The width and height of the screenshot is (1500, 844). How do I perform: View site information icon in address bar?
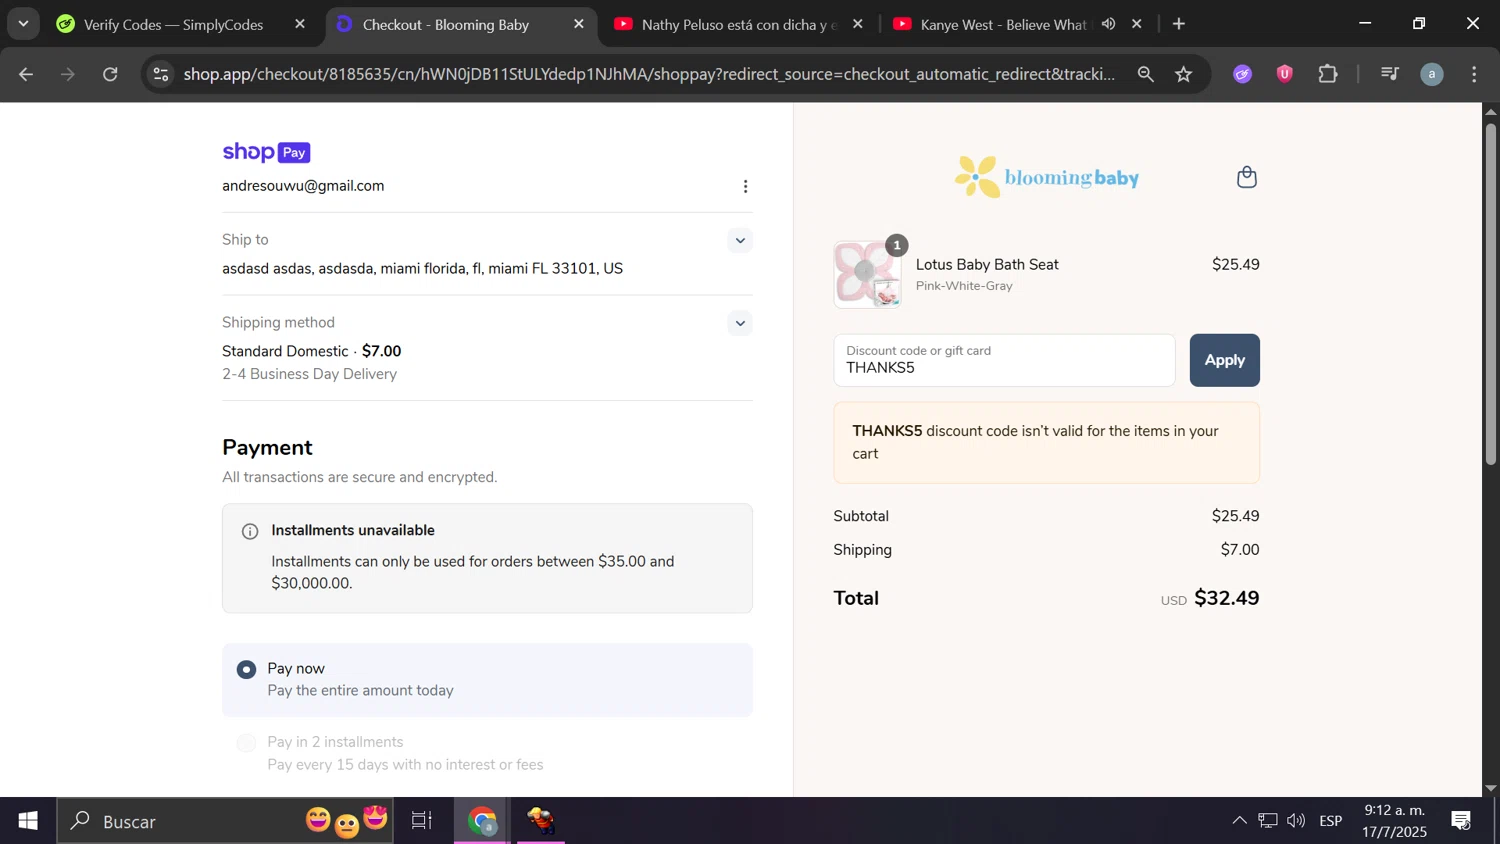[161, 74]
